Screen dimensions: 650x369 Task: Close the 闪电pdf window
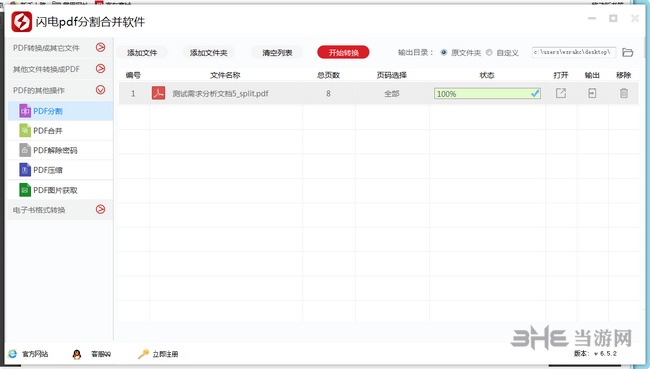[x=635, y=18]
